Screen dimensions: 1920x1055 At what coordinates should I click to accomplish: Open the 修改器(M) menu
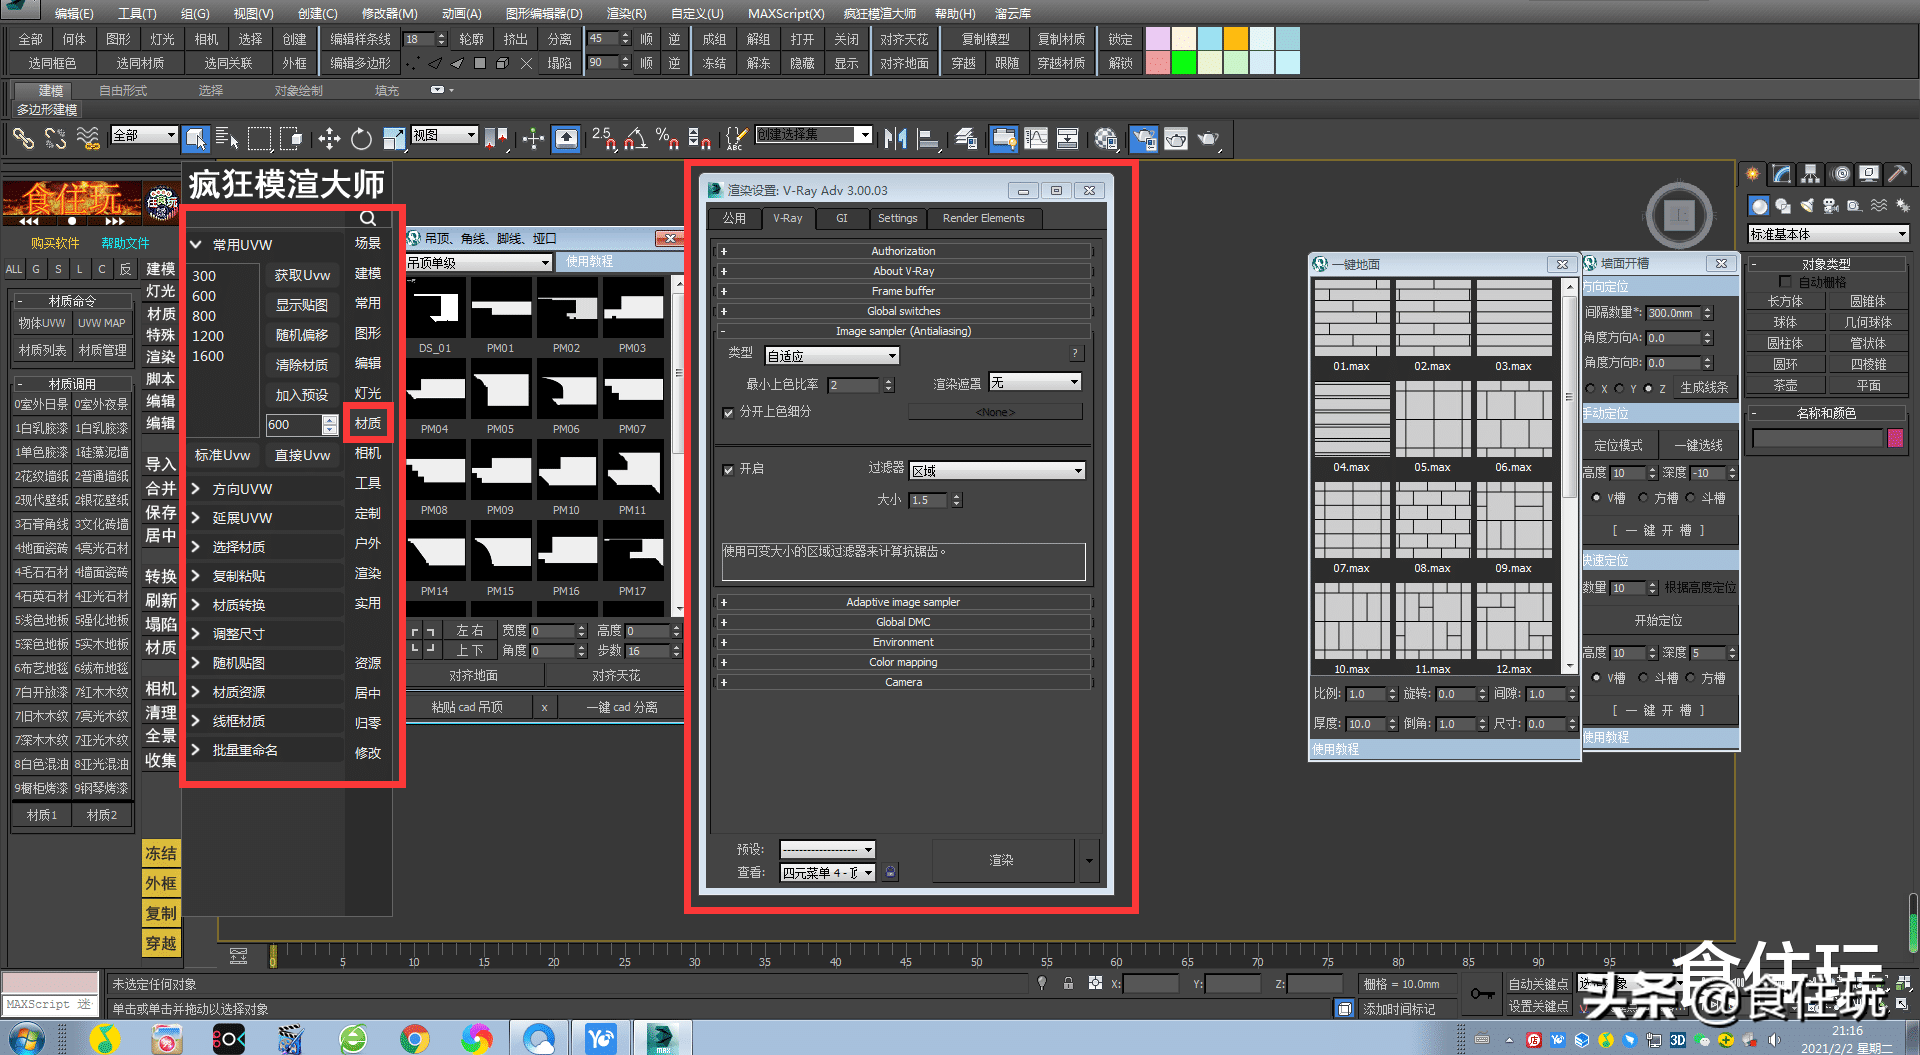[x=390, y=13]
